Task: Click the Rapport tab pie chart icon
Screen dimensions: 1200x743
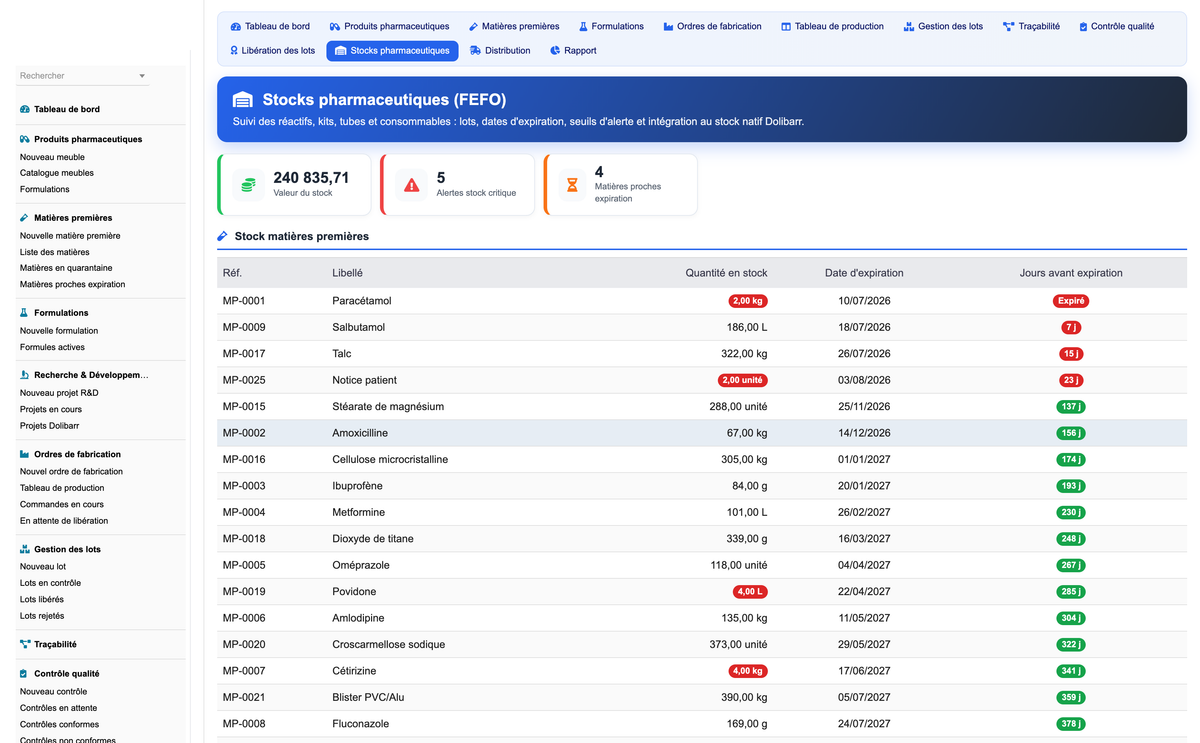Action: (555, 50)
